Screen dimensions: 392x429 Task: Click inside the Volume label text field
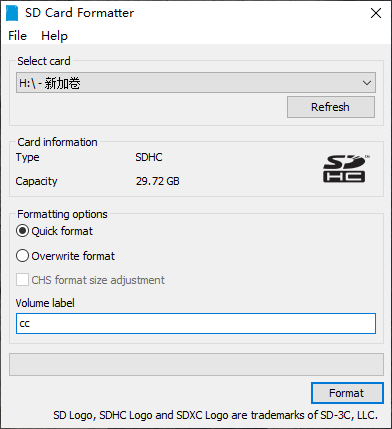[x=196, y=323]
